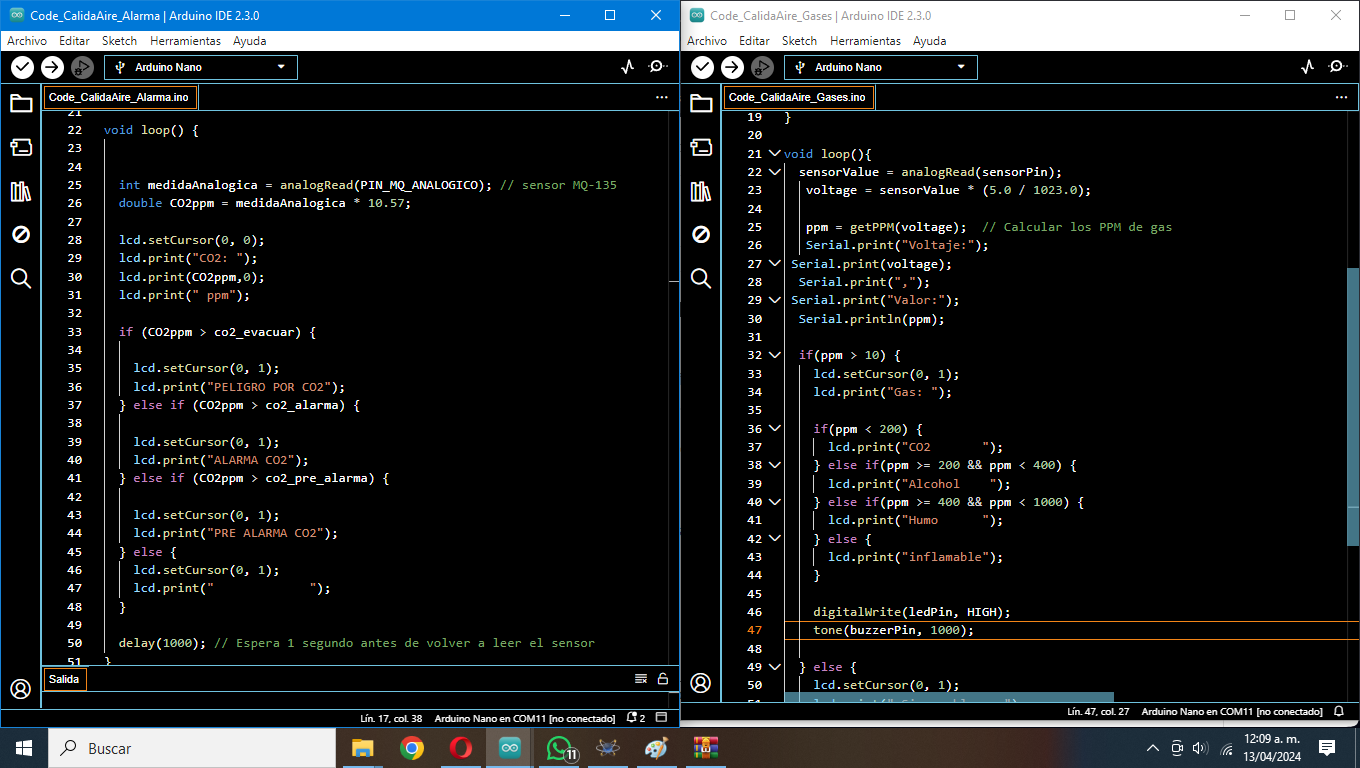Click board status in Gases status bar
The image size is (1360, 768).
click(1232, 712)
